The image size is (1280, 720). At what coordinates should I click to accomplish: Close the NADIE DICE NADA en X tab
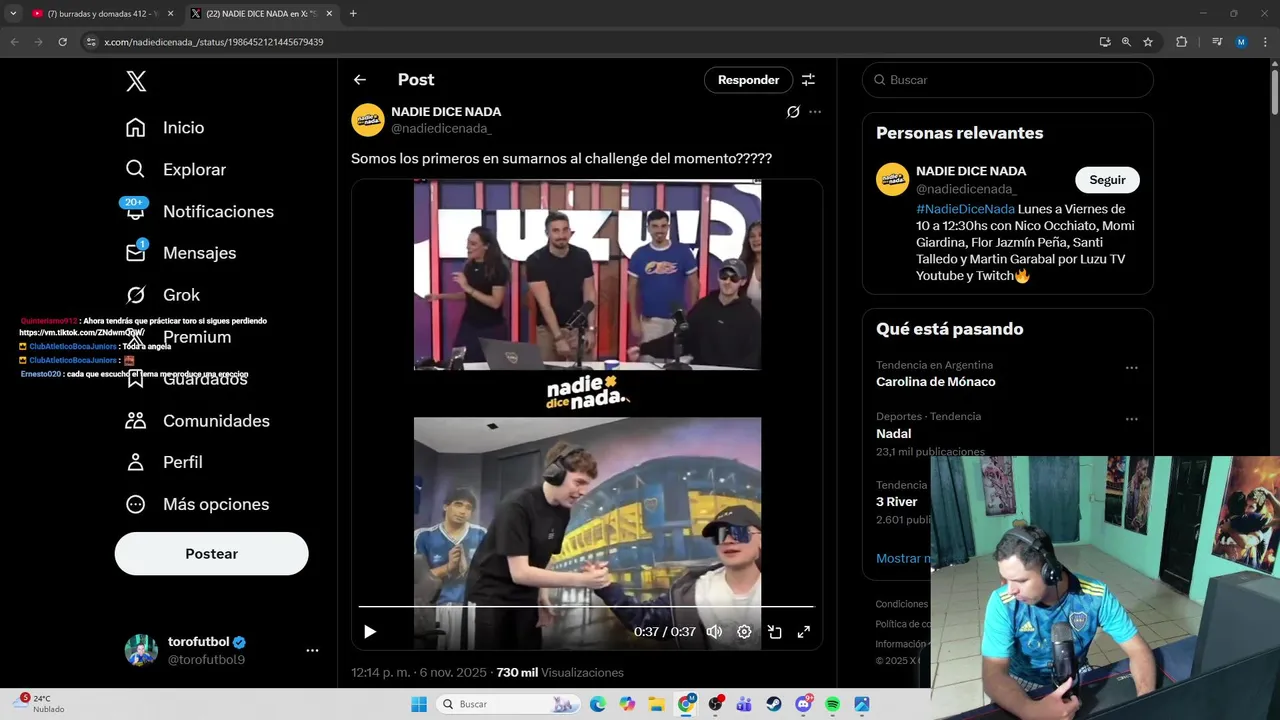pyautogui.click(x=329, y=14)
